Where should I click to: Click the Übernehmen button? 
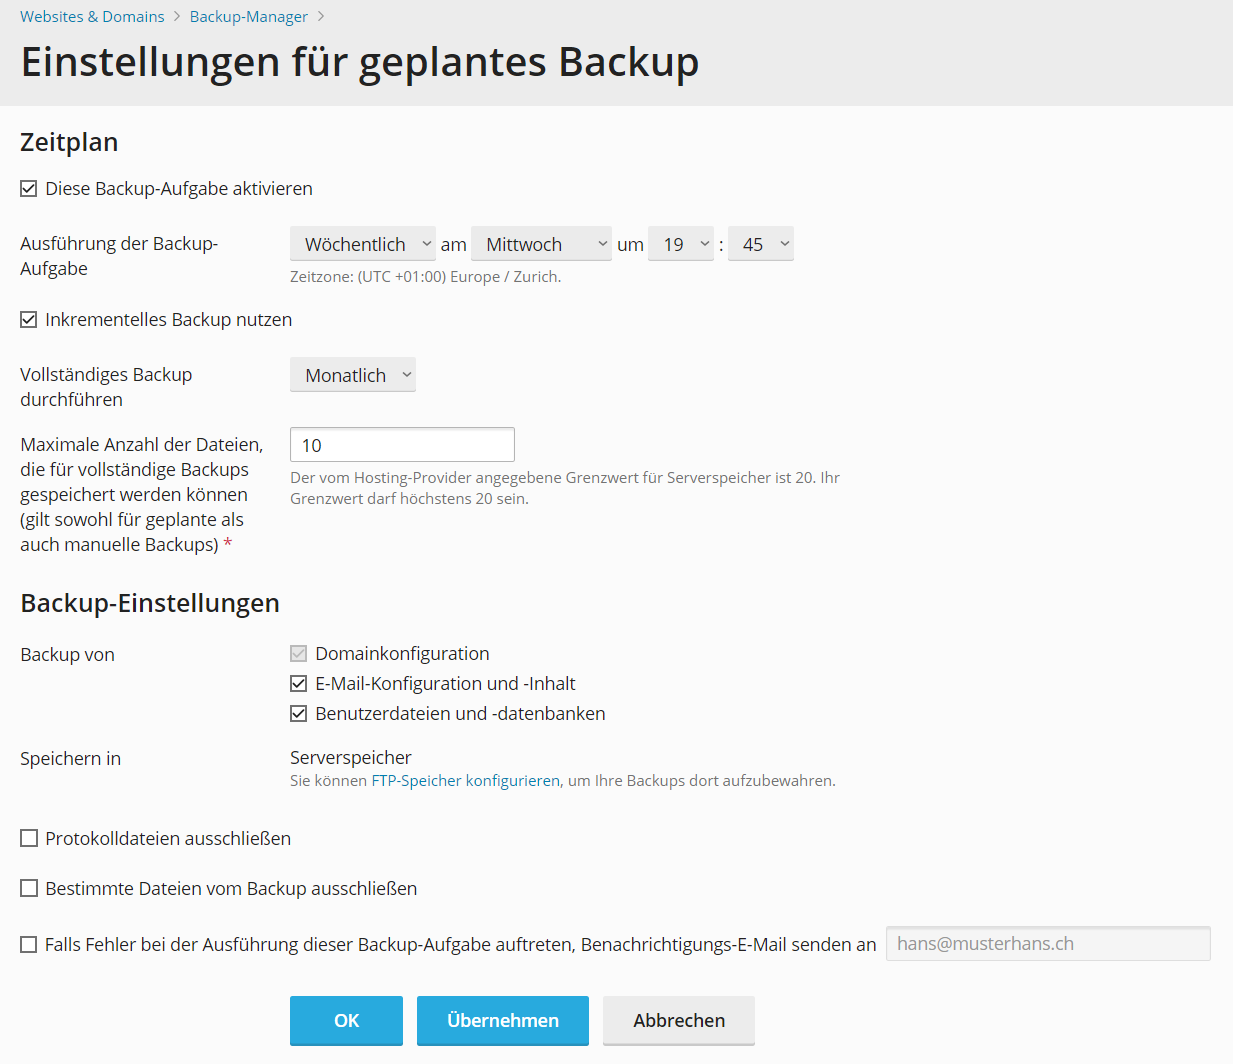pyautogui.click(x=502, y=1020)
